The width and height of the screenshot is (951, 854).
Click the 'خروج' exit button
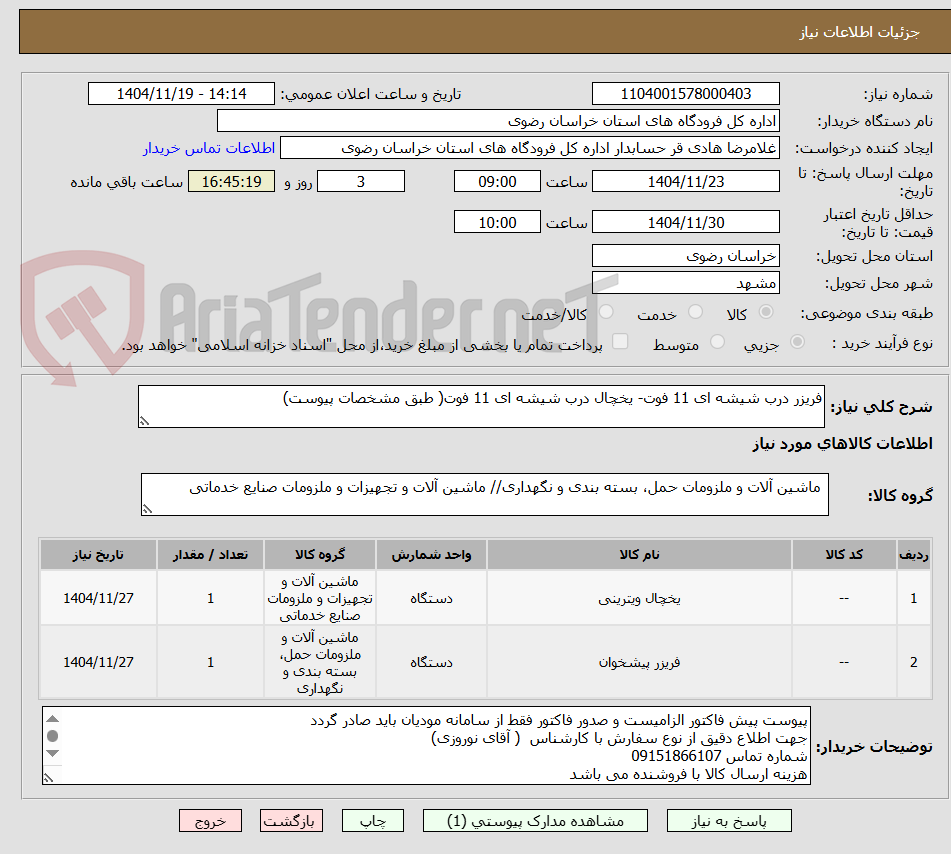point(210,821)
